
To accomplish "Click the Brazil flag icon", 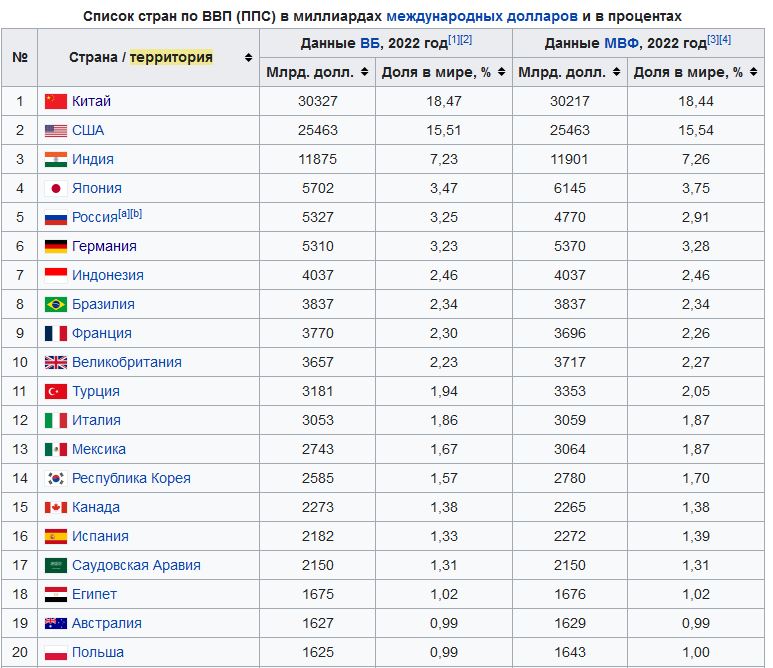I will 55,304.
